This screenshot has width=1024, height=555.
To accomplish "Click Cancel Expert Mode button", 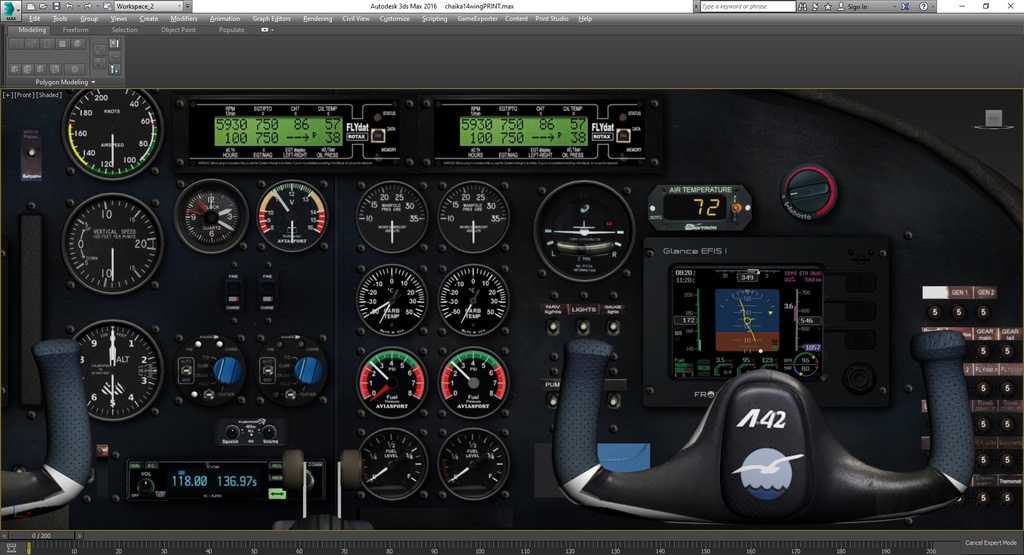I will (991, 543).
